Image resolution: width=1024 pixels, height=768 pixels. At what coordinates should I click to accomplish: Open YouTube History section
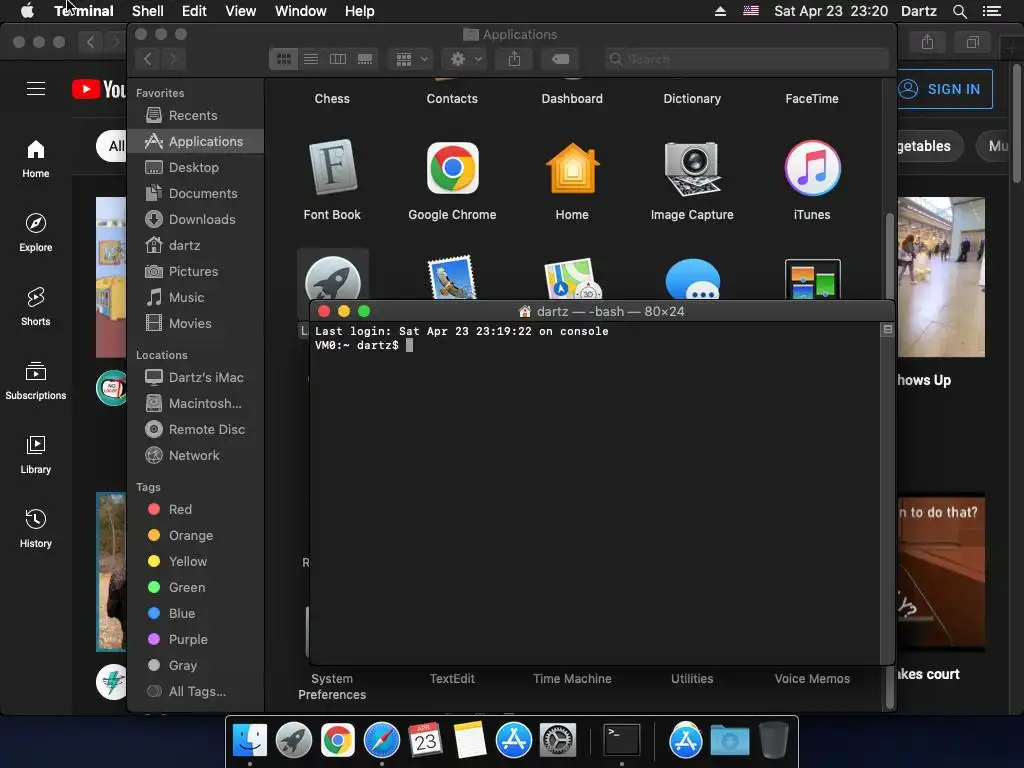point(36,528)
